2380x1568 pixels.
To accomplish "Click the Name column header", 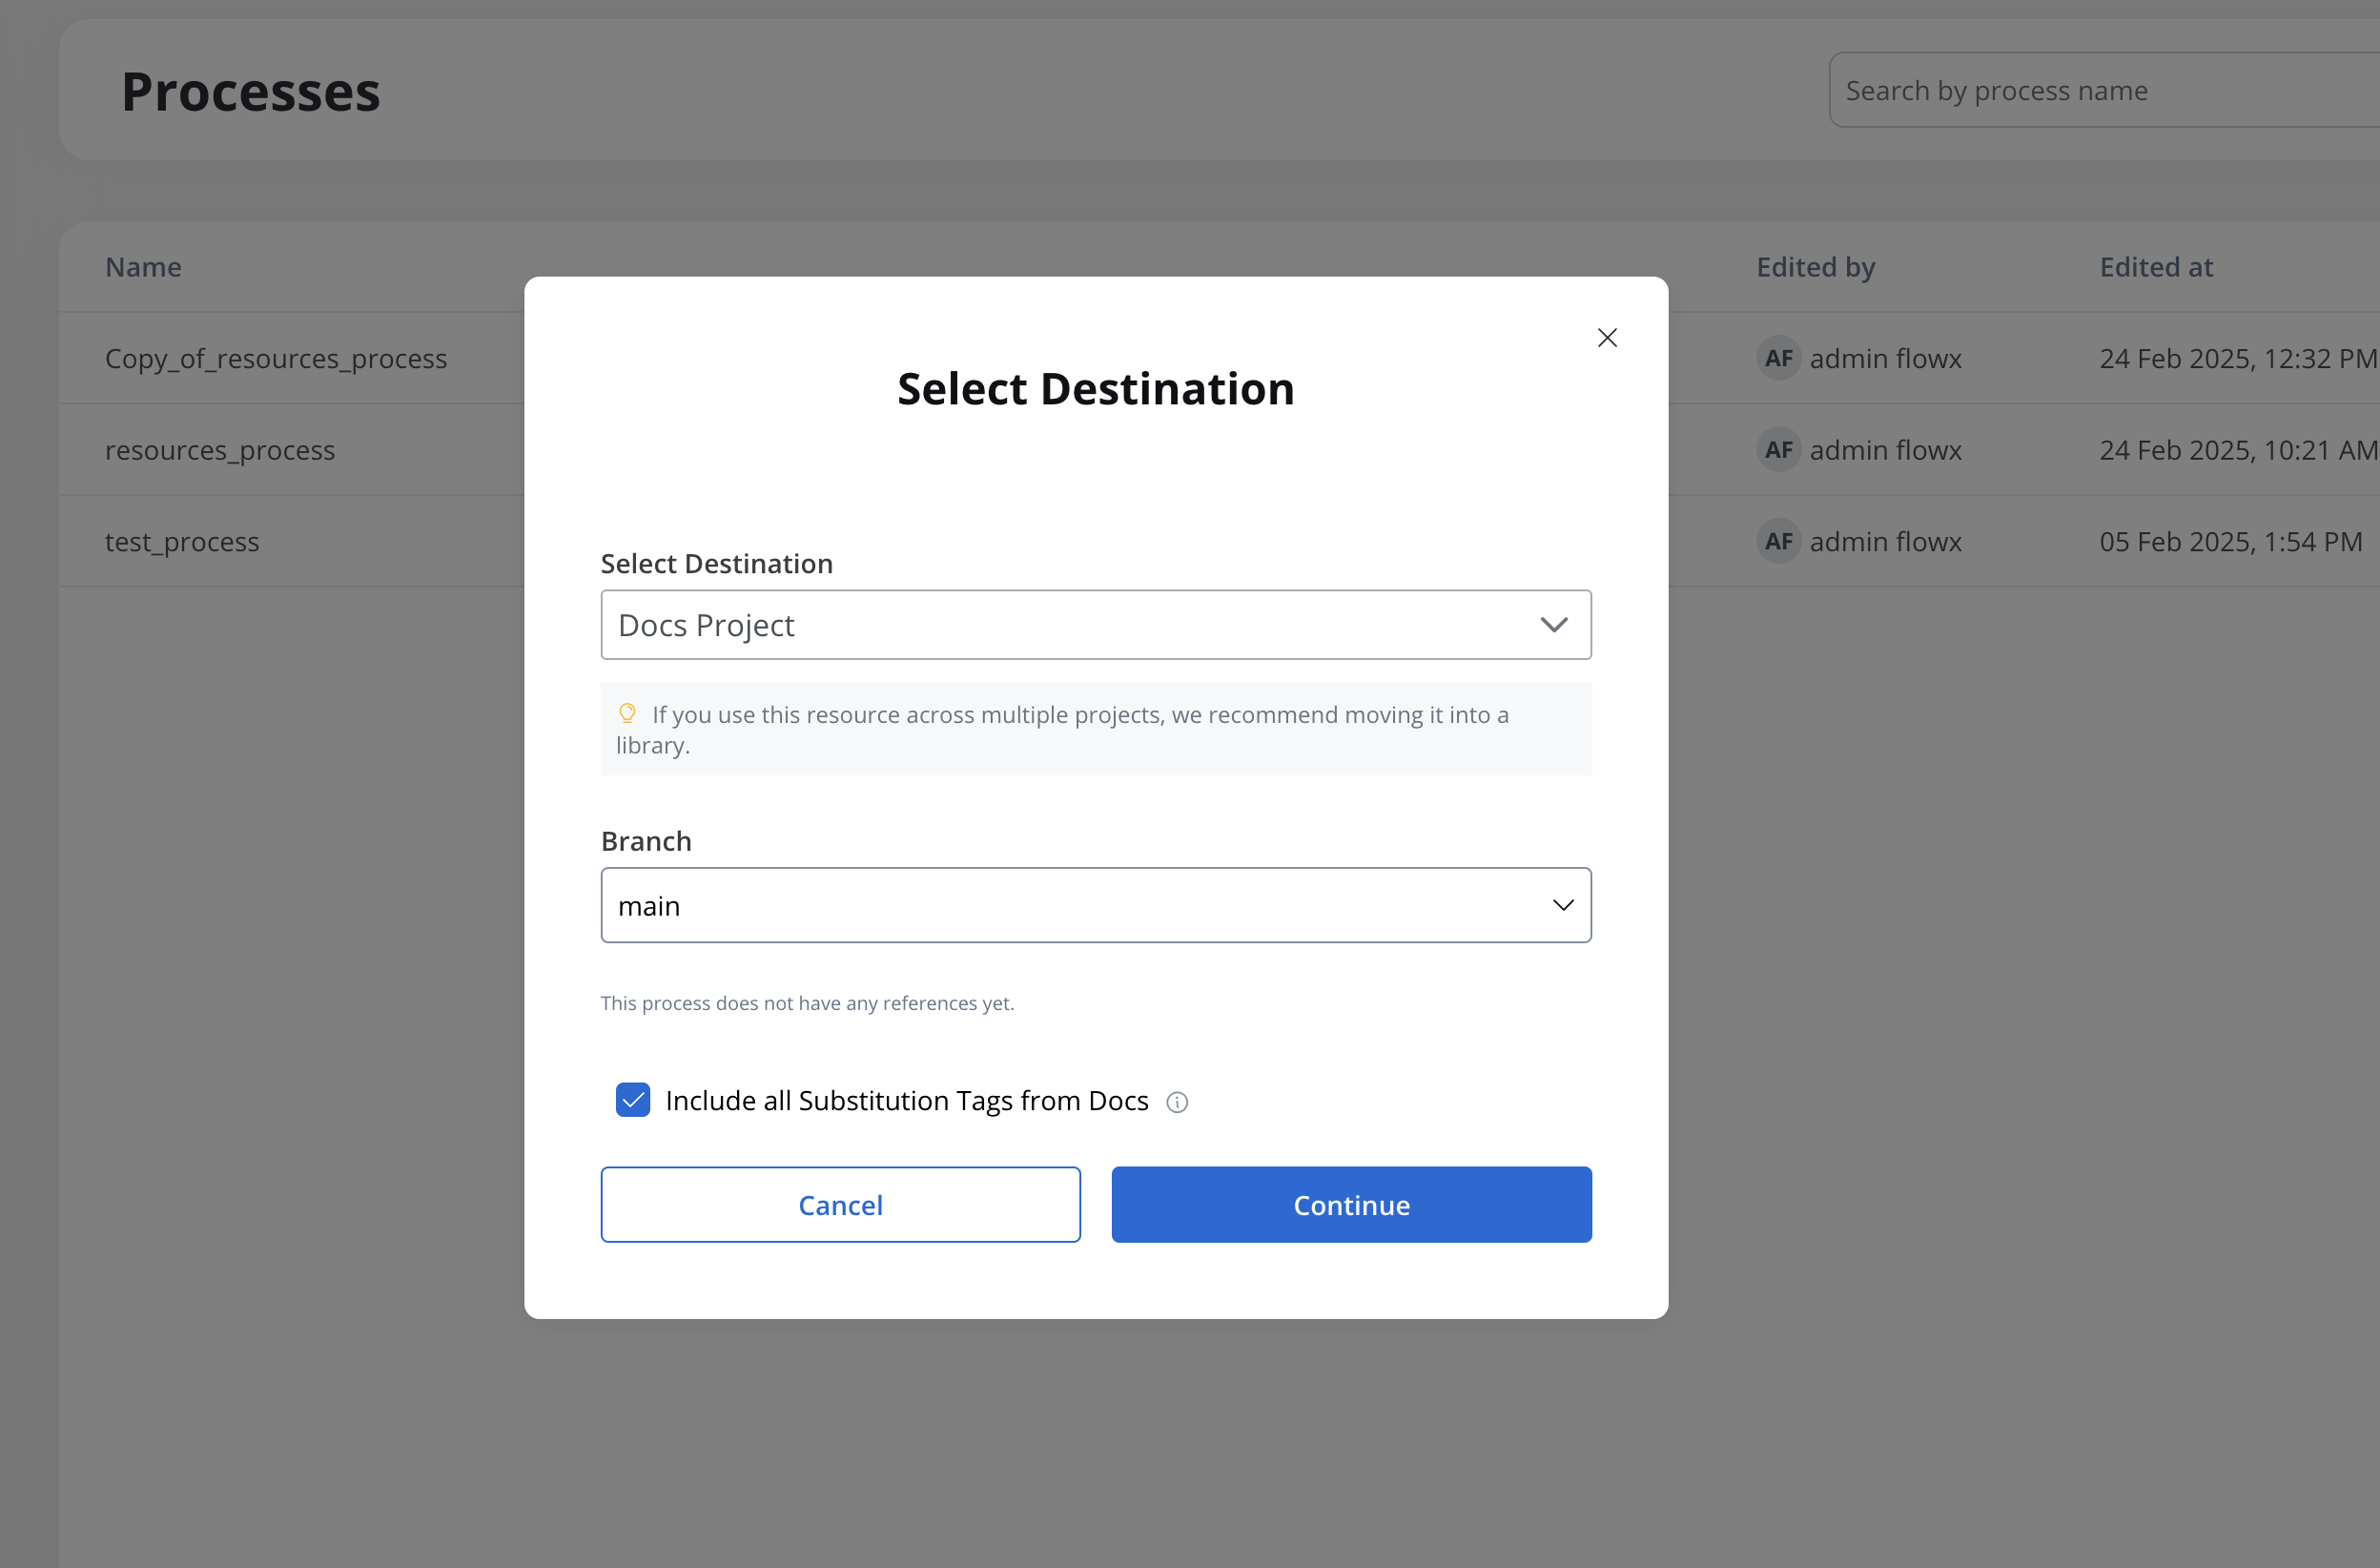I will 144,267.
